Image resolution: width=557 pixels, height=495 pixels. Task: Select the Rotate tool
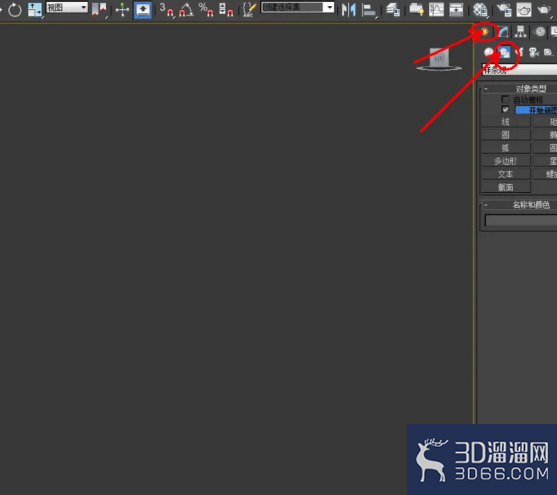pyautogui.click(x=15, y=10)
